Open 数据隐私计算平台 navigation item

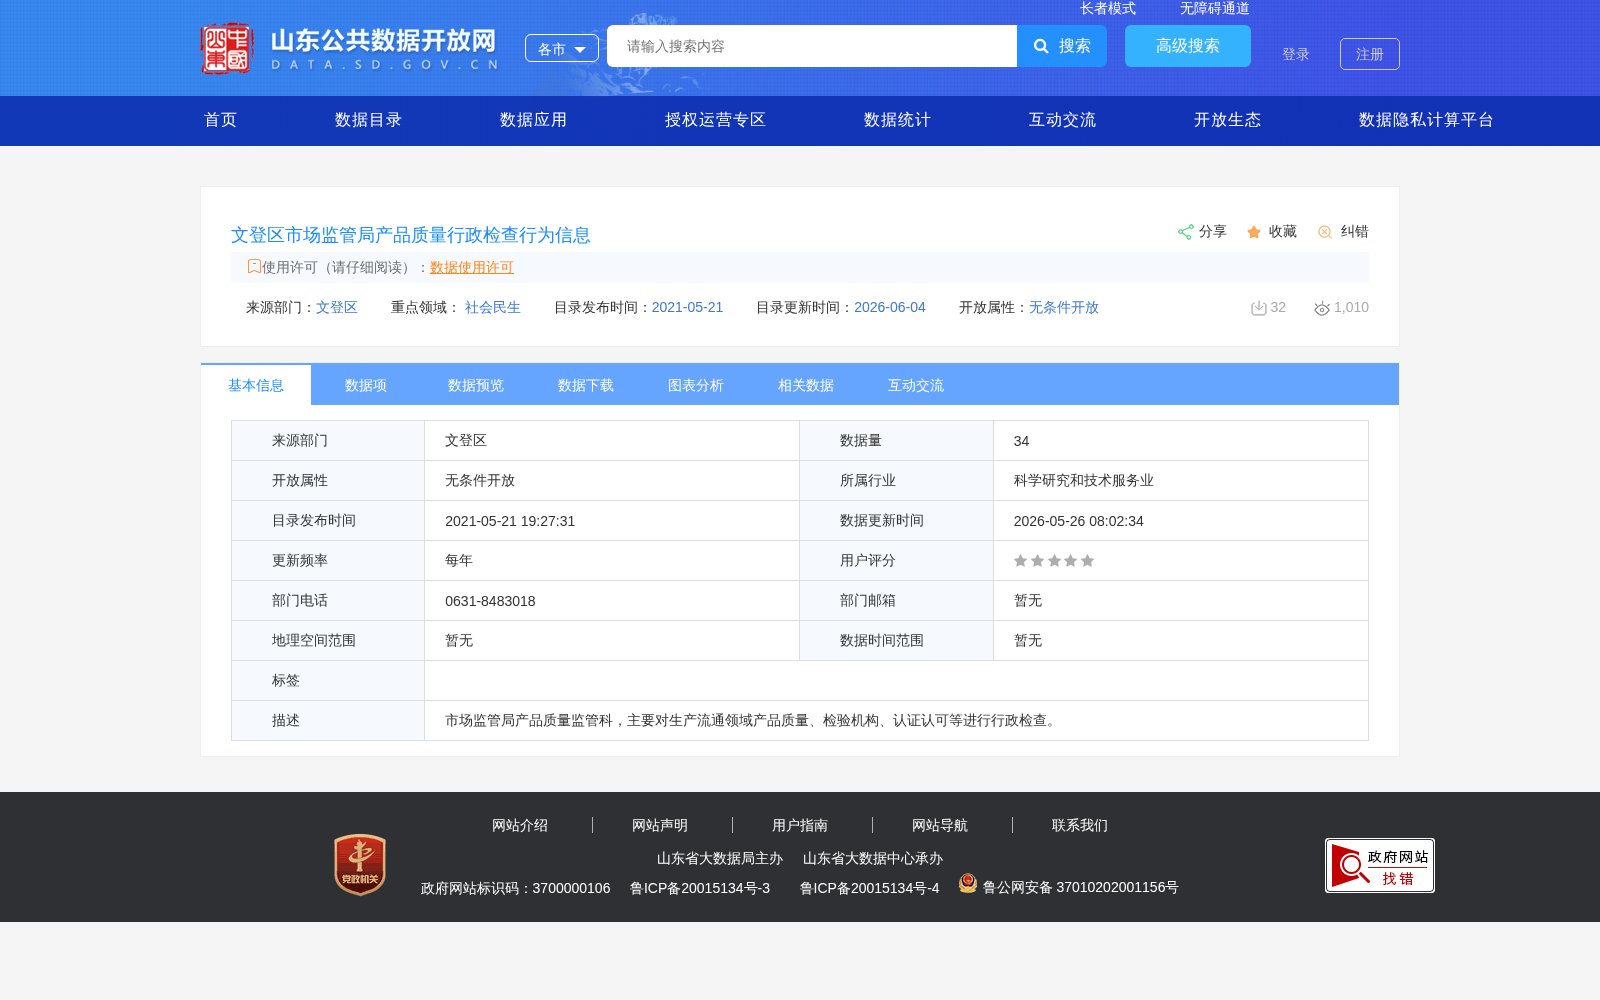click(x=1426, y=120)
